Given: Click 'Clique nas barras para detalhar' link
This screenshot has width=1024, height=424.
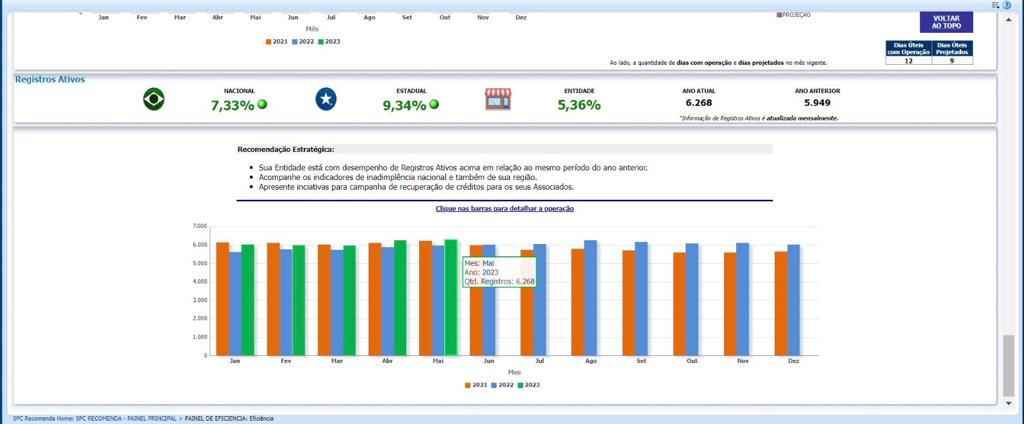Looking at the screenshot, I should coord(505,208).
